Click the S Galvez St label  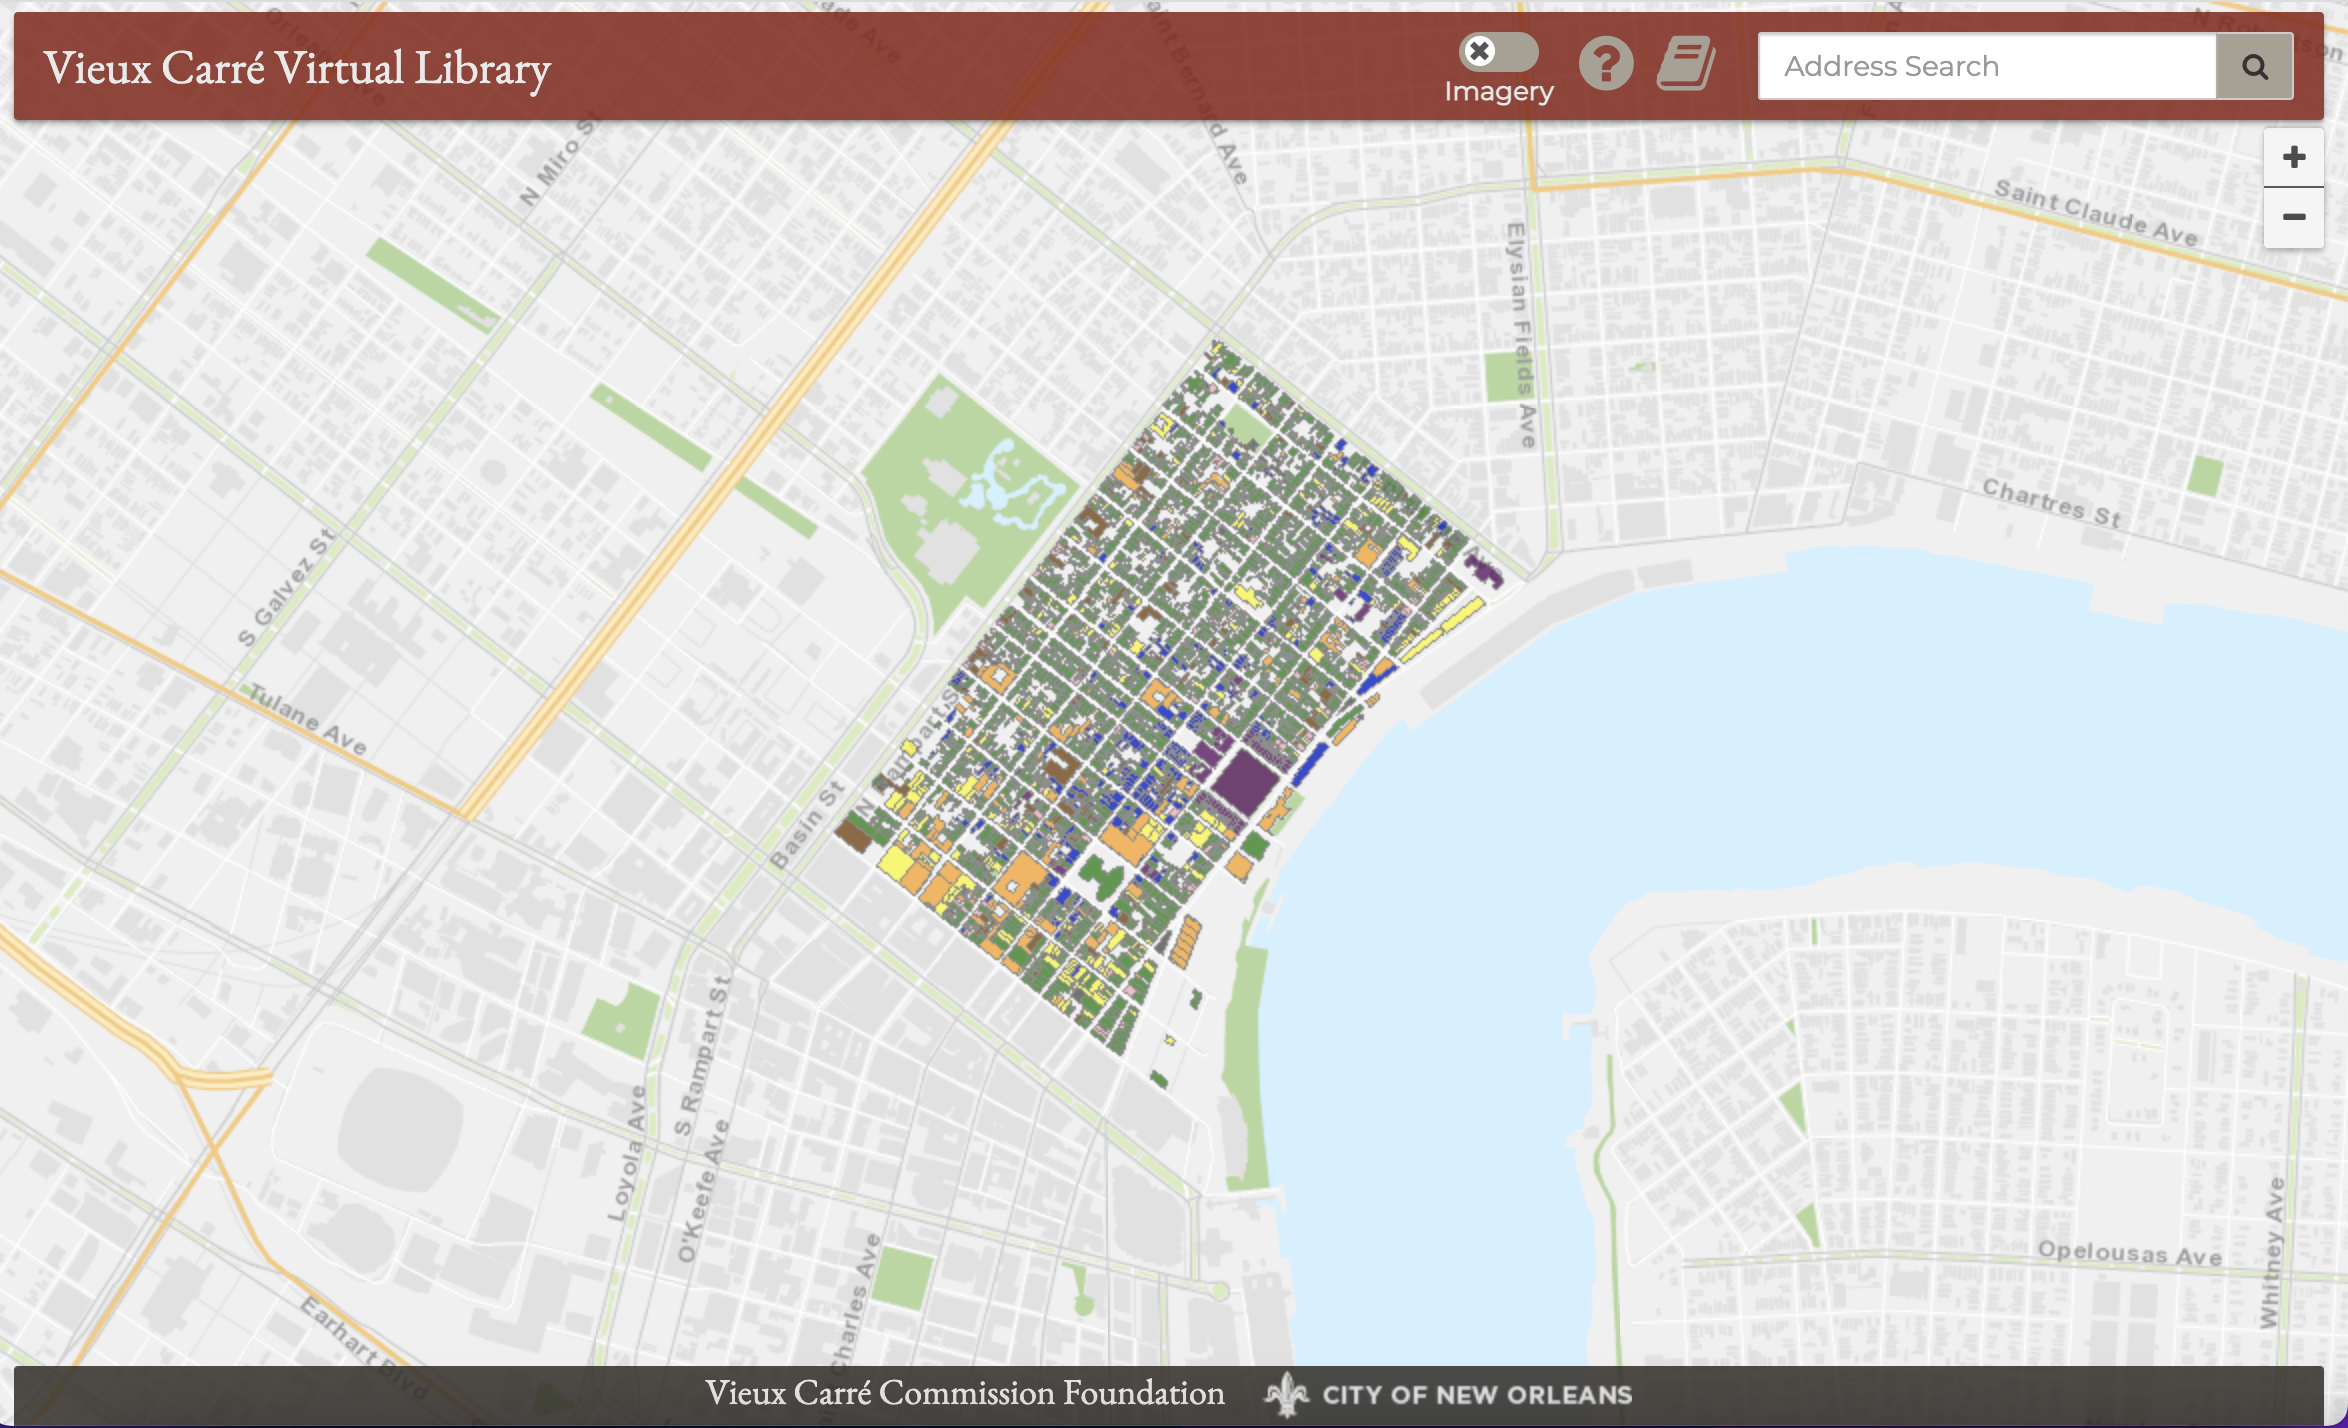click(x=285, y=588)
